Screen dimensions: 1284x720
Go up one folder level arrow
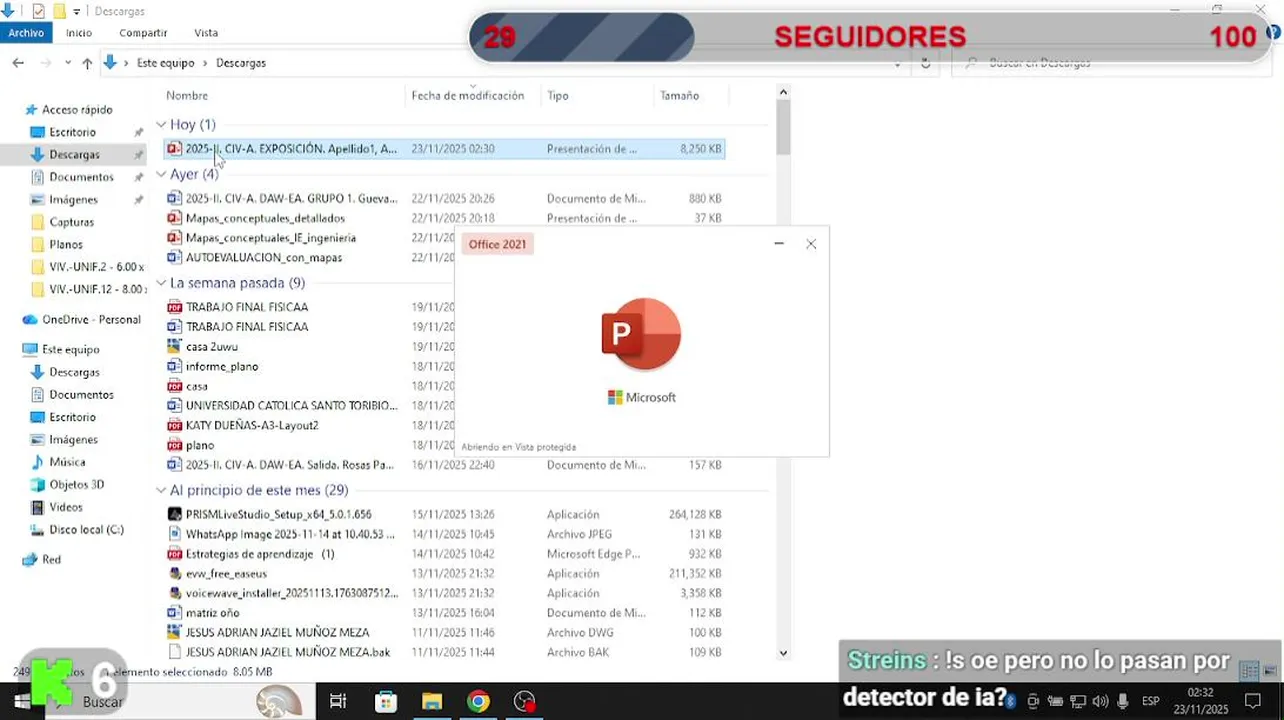point(87,63)
